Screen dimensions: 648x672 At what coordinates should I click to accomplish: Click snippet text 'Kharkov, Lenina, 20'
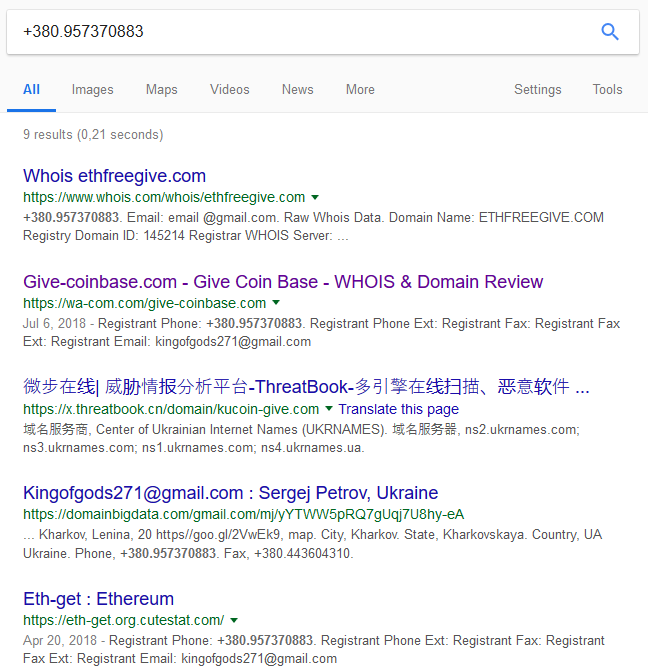click(95, 535)
